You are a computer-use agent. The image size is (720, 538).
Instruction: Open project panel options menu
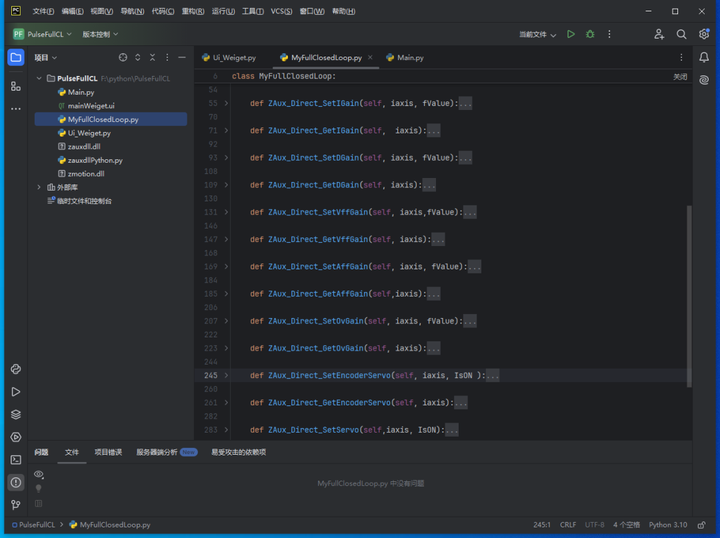click(x=167, y=57)
